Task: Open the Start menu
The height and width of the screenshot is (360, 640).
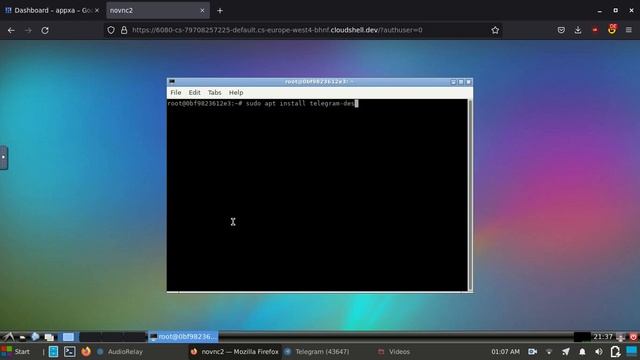Action: [x=16, y=351]
